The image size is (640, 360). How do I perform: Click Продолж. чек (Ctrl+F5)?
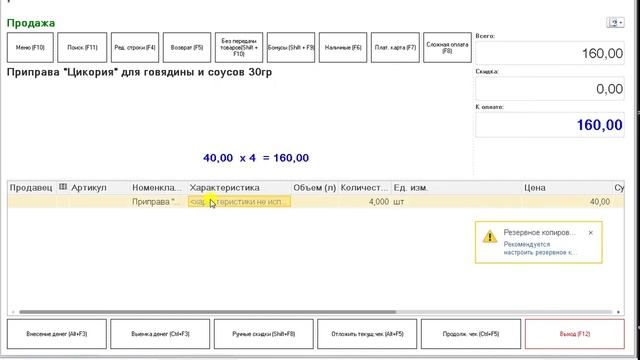(471, 334)
